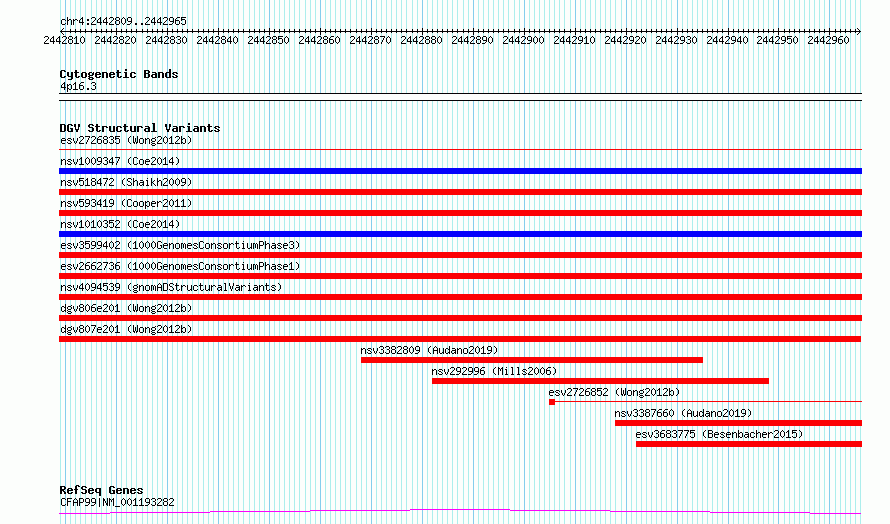Viewport: 890px width, 524px height.
Task: Select variant label esv2662736 (1000GenomesConsortiumPhase1)
Action: [180, 266]
